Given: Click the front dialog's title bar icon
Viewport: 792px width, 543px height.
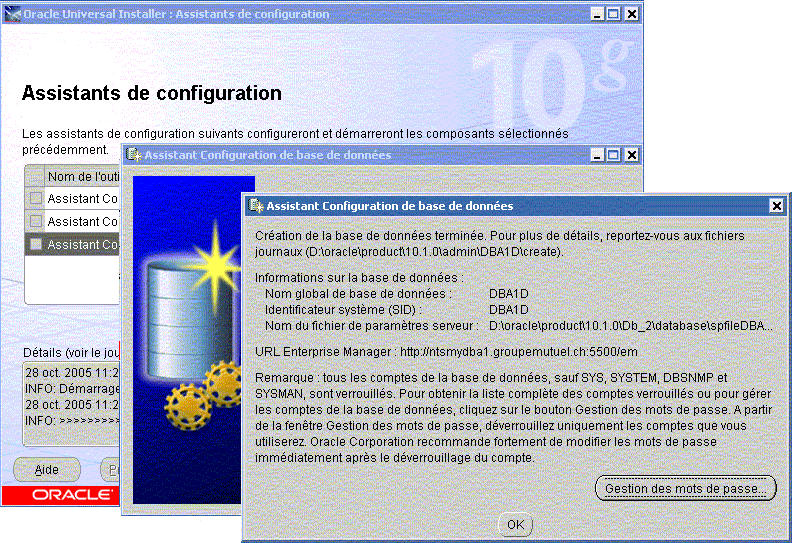Looking at the screenshot, I should pyautogui.click(x=256, y=205).
